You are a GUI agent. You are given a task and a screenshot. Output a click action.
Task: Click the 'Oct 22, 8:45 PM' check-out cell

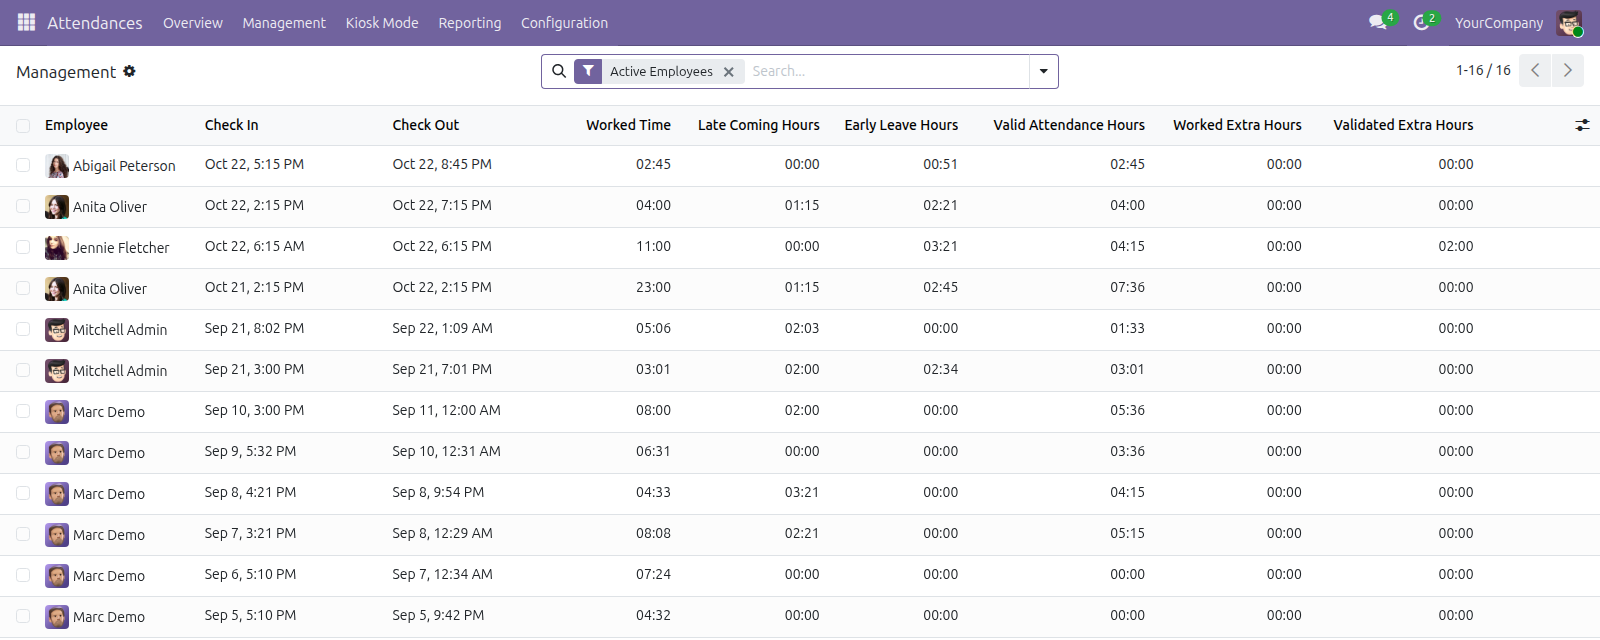pyautogui.click(x=442, y=164)
